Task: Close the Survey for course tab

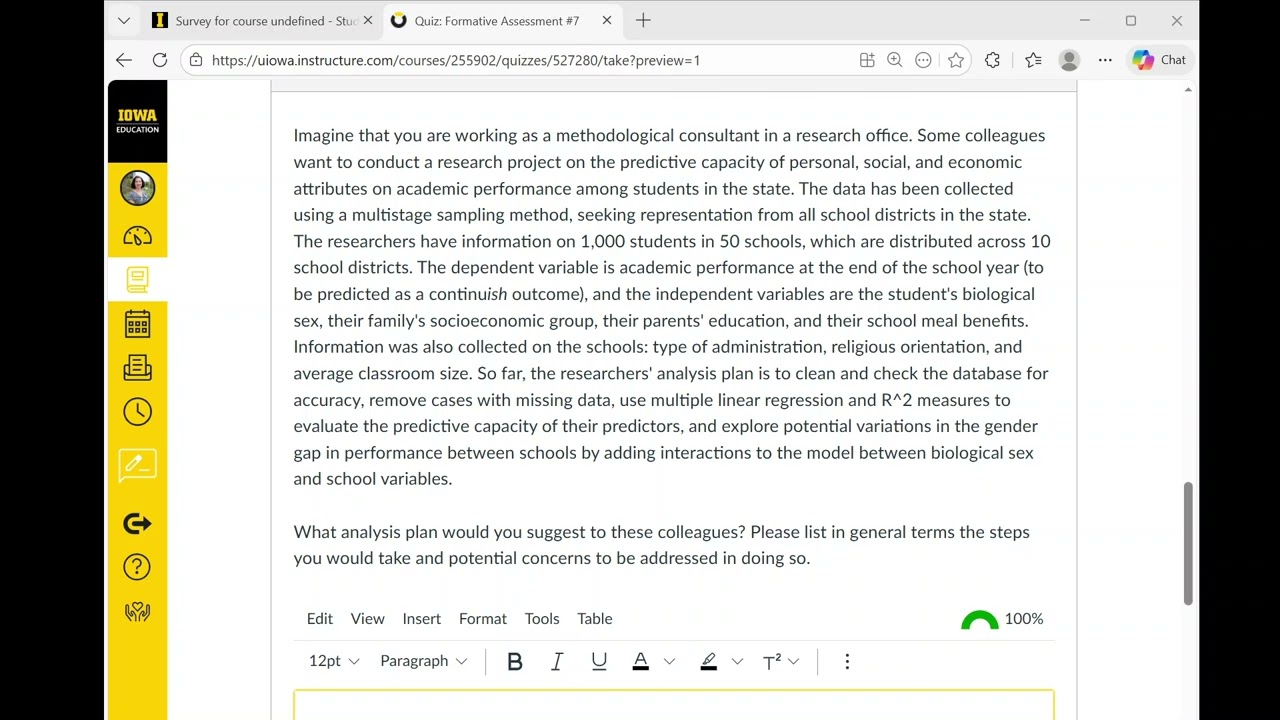Action: coord(367,20)
